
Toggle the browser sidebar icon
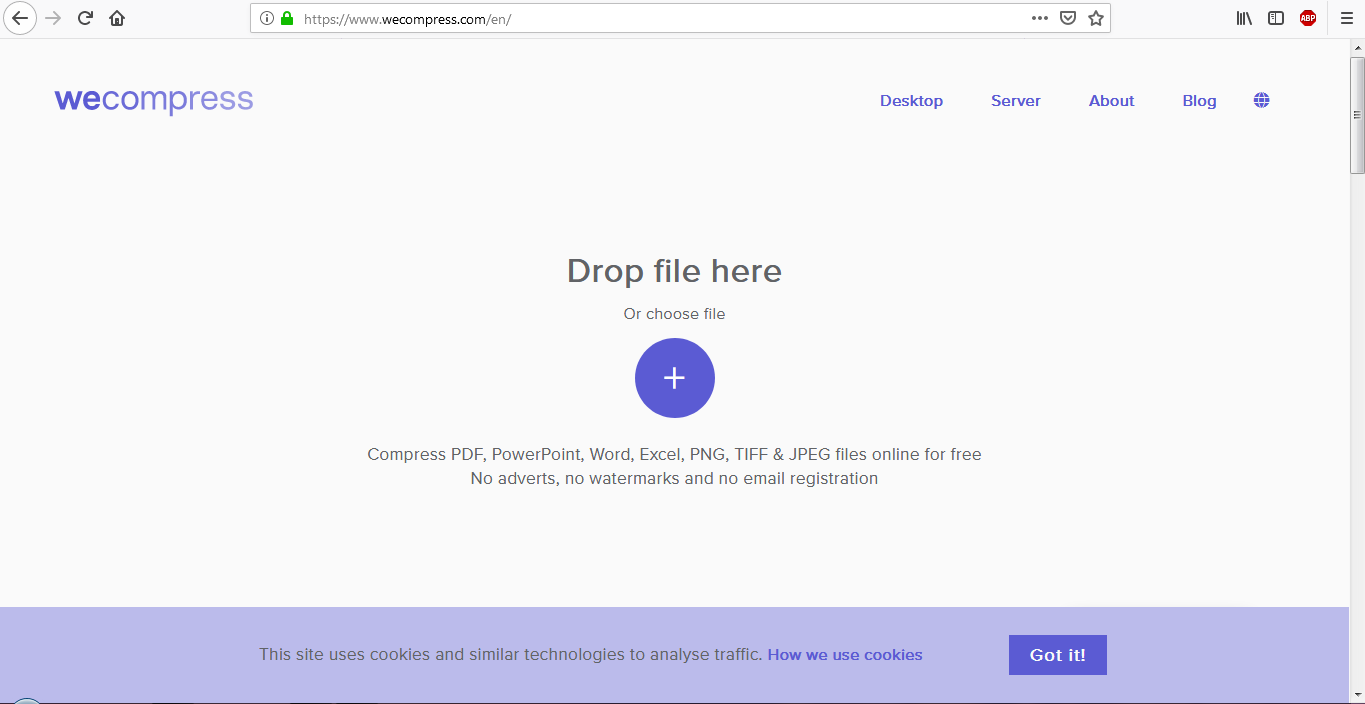pyautogui.click(x=1275, y=17)
